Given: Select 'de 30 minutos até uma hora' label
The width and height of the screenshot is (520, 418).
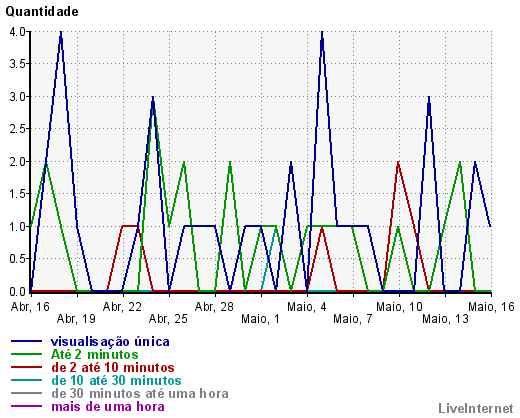Looking at the screenshot, I should [140, 393].
